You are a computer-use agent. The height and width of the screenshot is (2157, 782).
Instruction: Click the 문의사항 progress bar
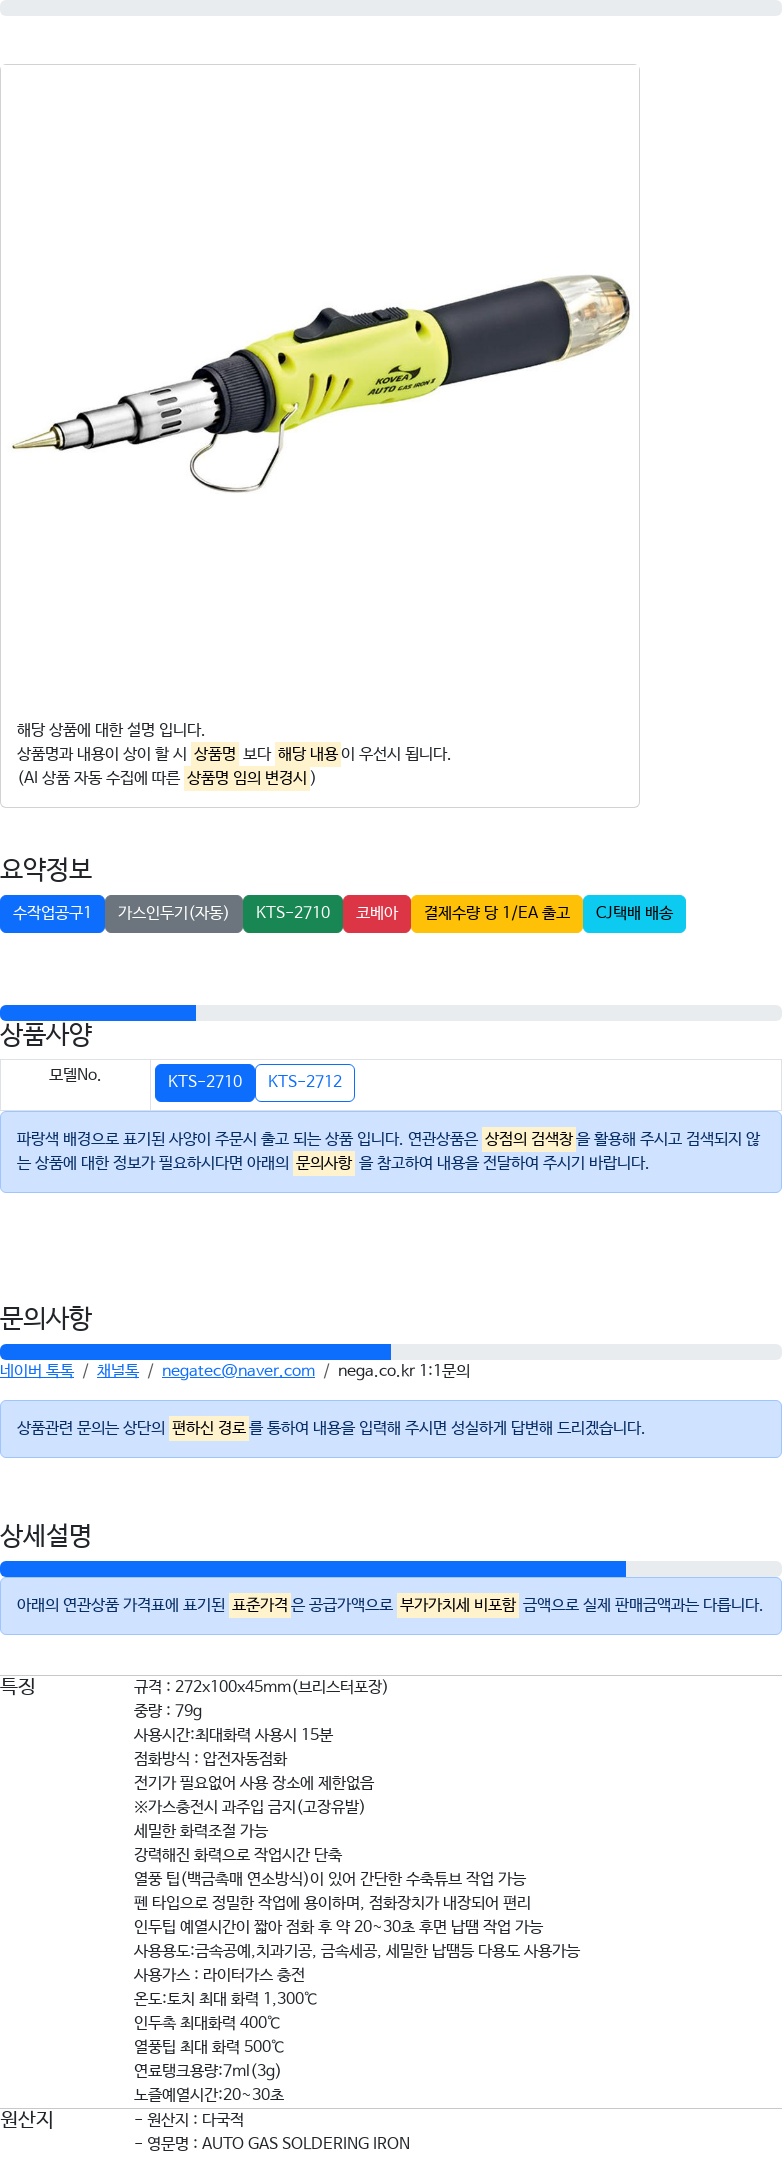(x=391, y=1352)
